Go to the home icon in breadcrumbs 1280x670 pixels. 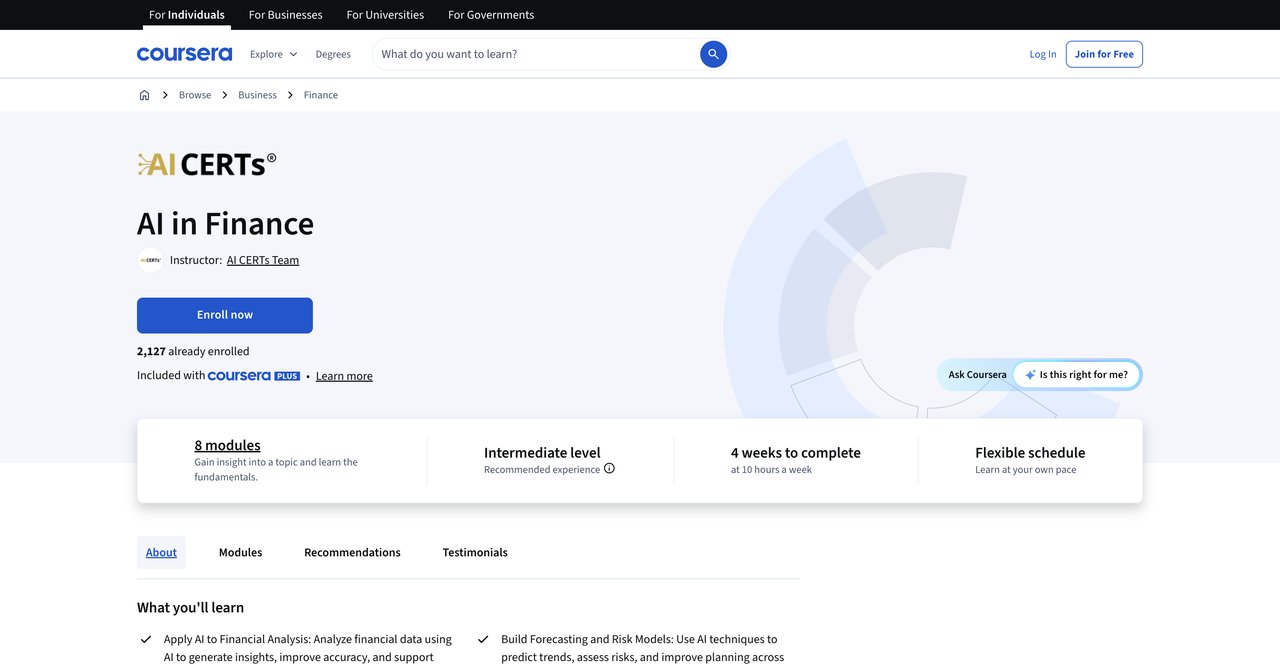point(144,95)
